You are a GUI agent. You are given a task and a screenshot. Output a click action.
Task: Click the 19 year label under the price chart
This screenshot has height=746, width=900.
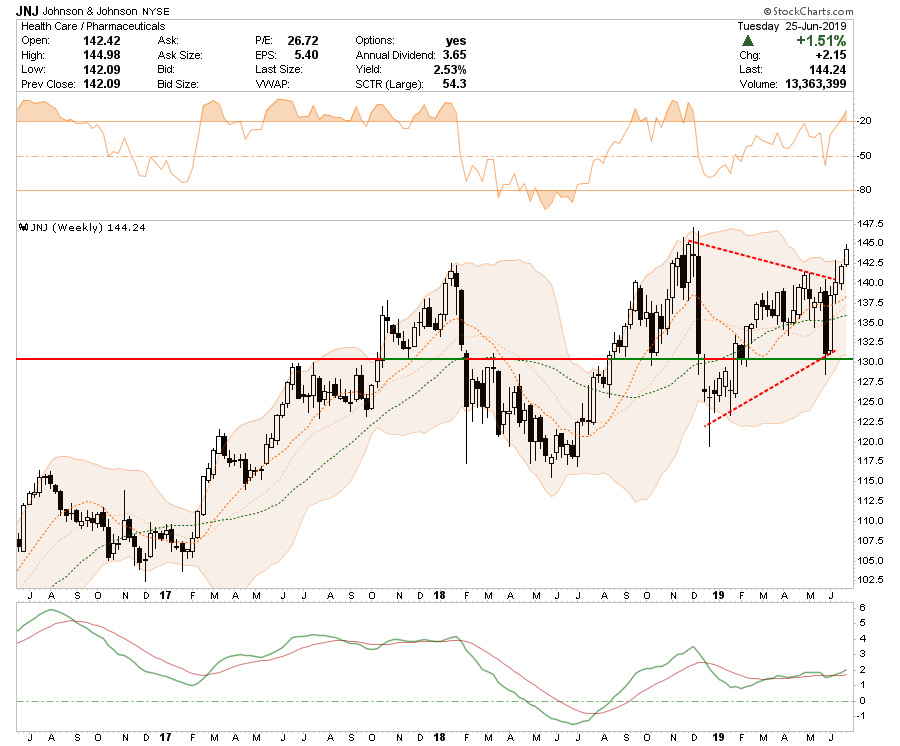(x=718, y=596)
